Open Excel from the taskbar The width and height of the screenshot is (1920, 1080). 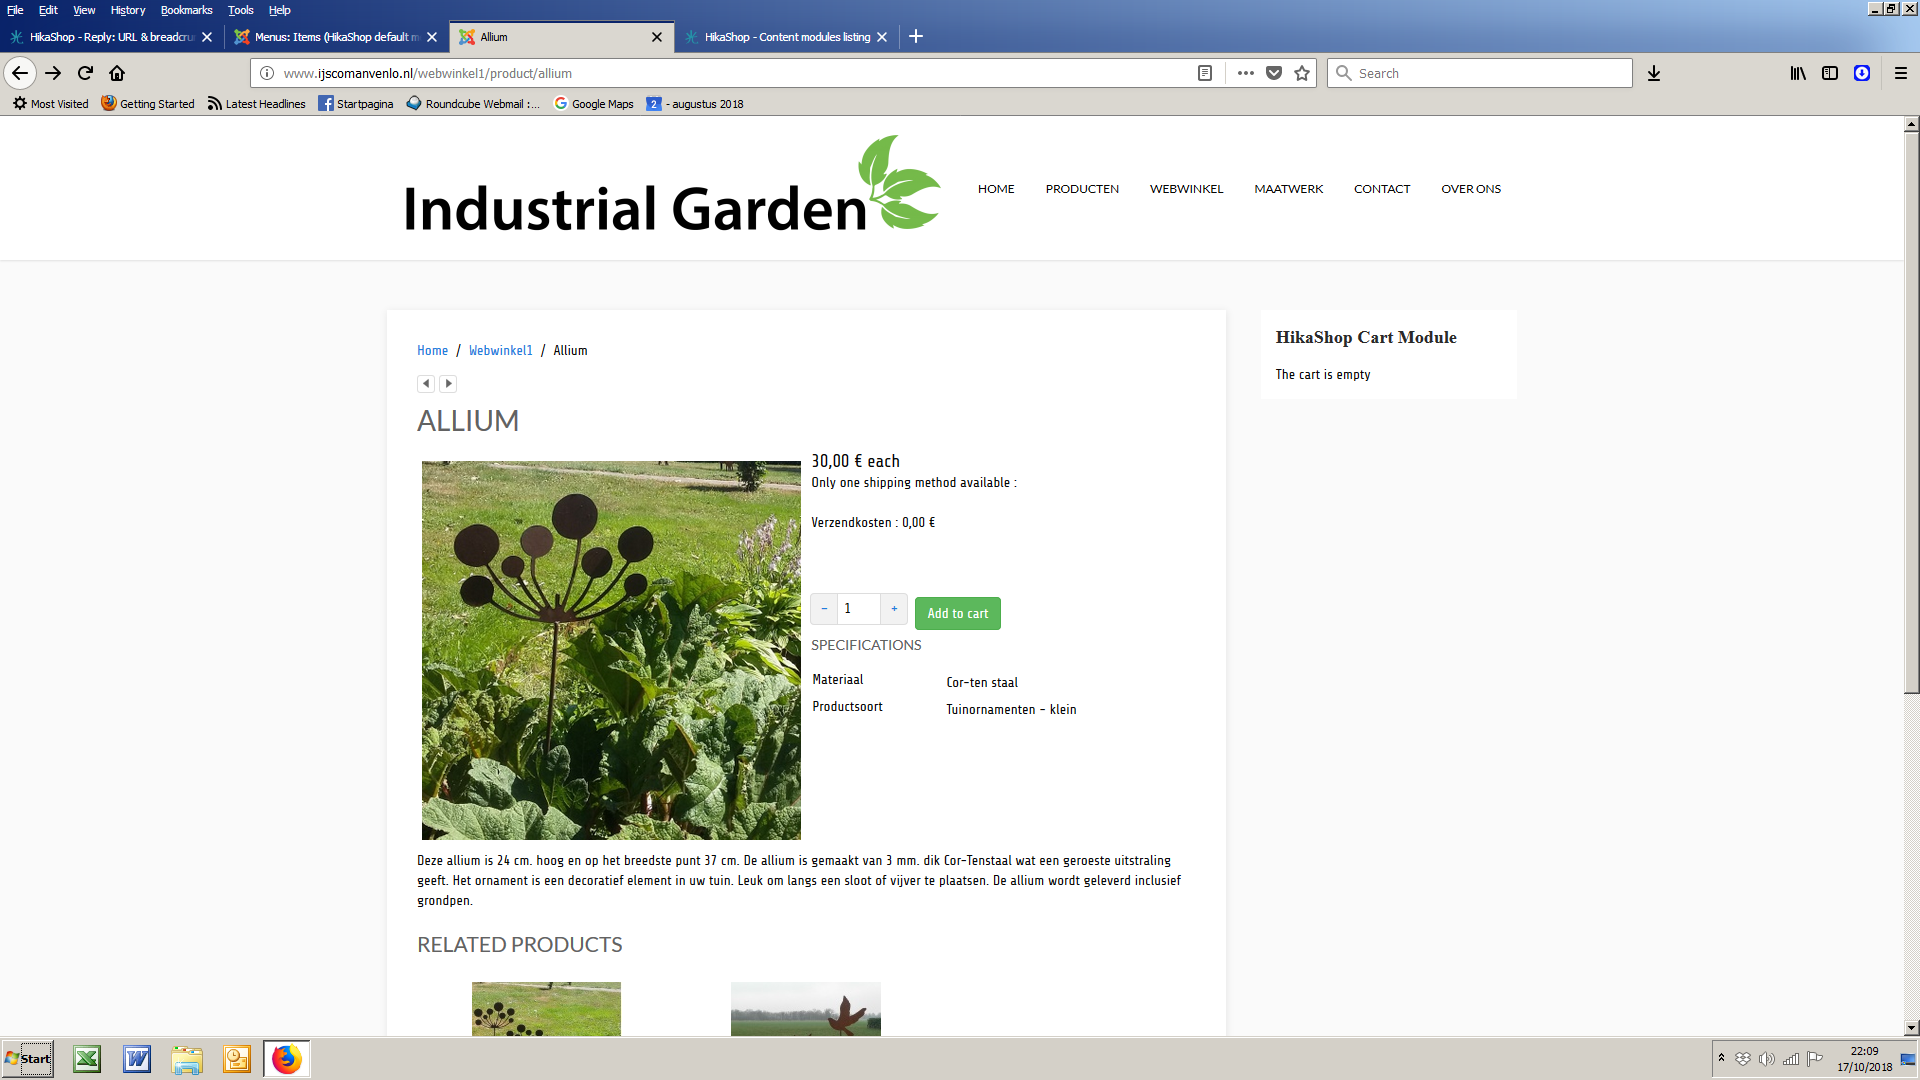click(87, 1059)
